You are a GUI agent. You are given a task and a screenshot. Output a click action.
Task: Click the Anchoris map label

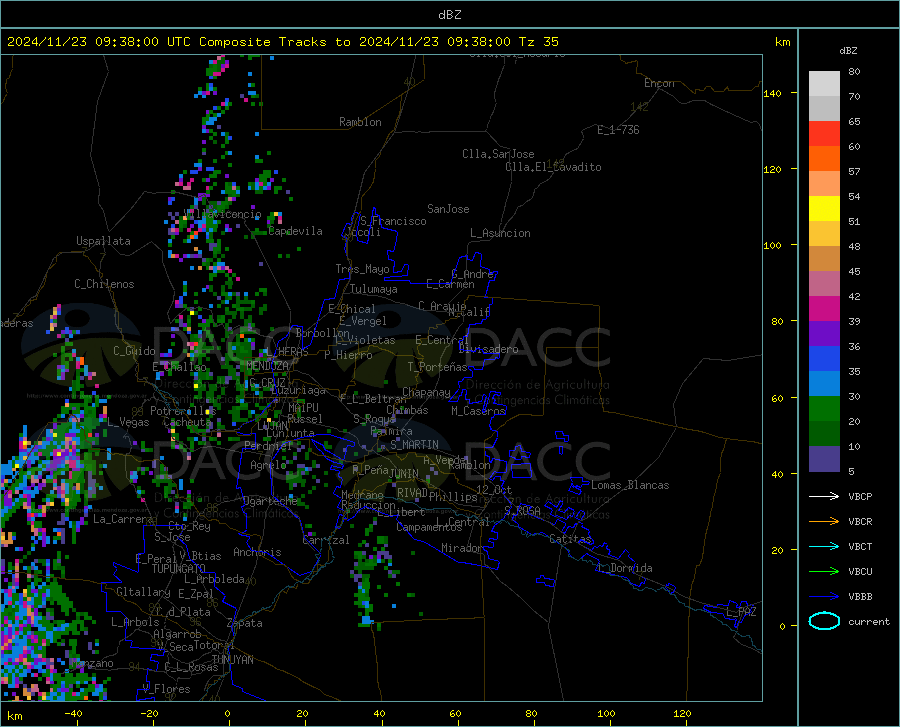(257, 552)
